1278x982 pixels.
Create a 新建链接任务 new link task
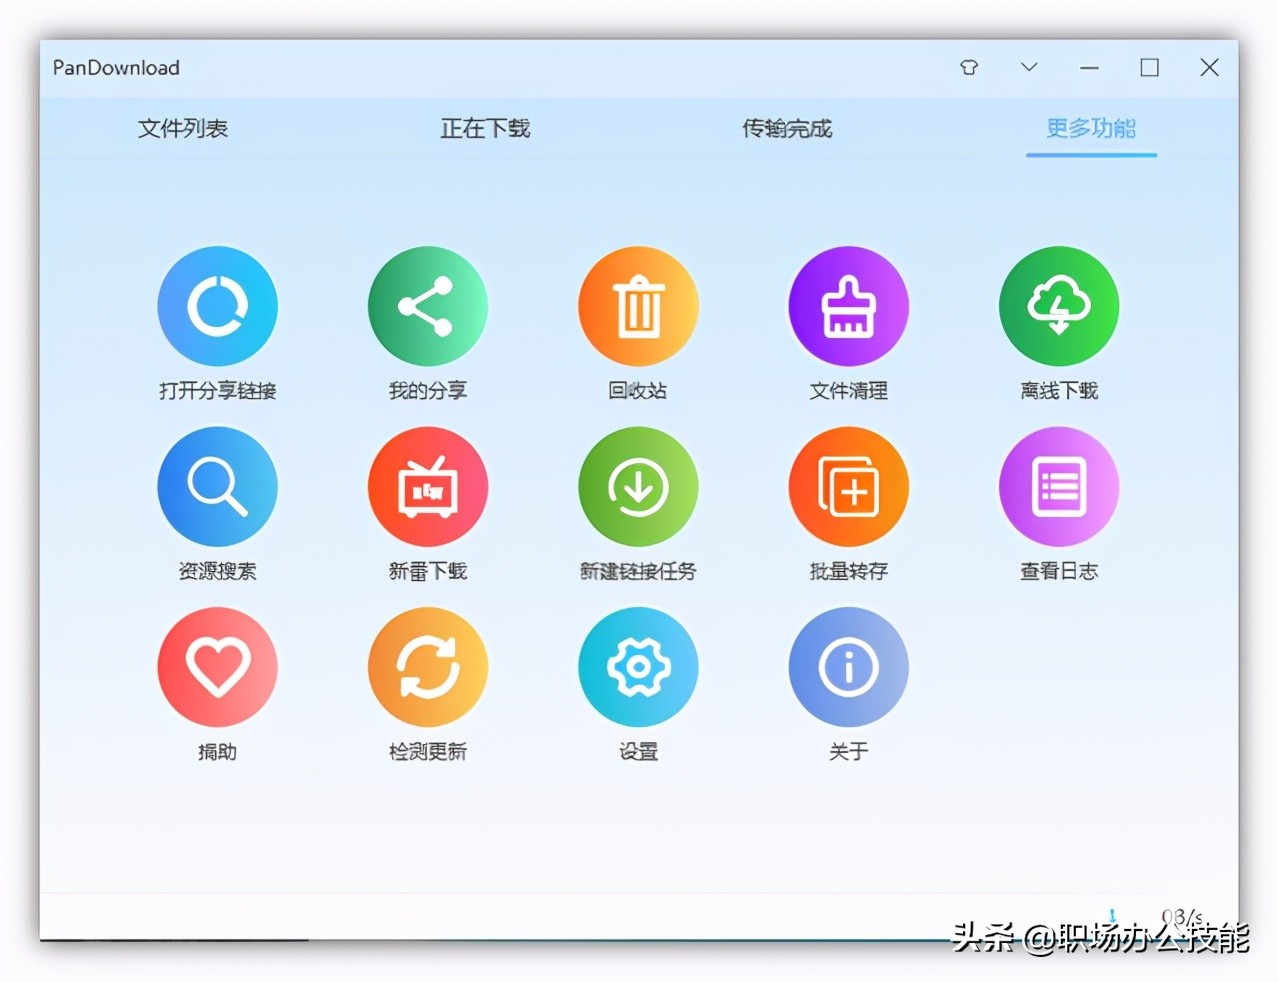(638, 486)
